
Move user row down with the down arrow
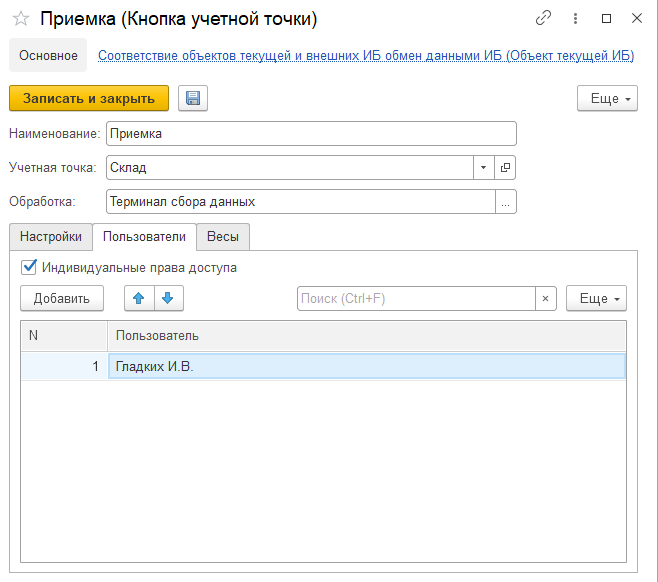click(168, 298)
